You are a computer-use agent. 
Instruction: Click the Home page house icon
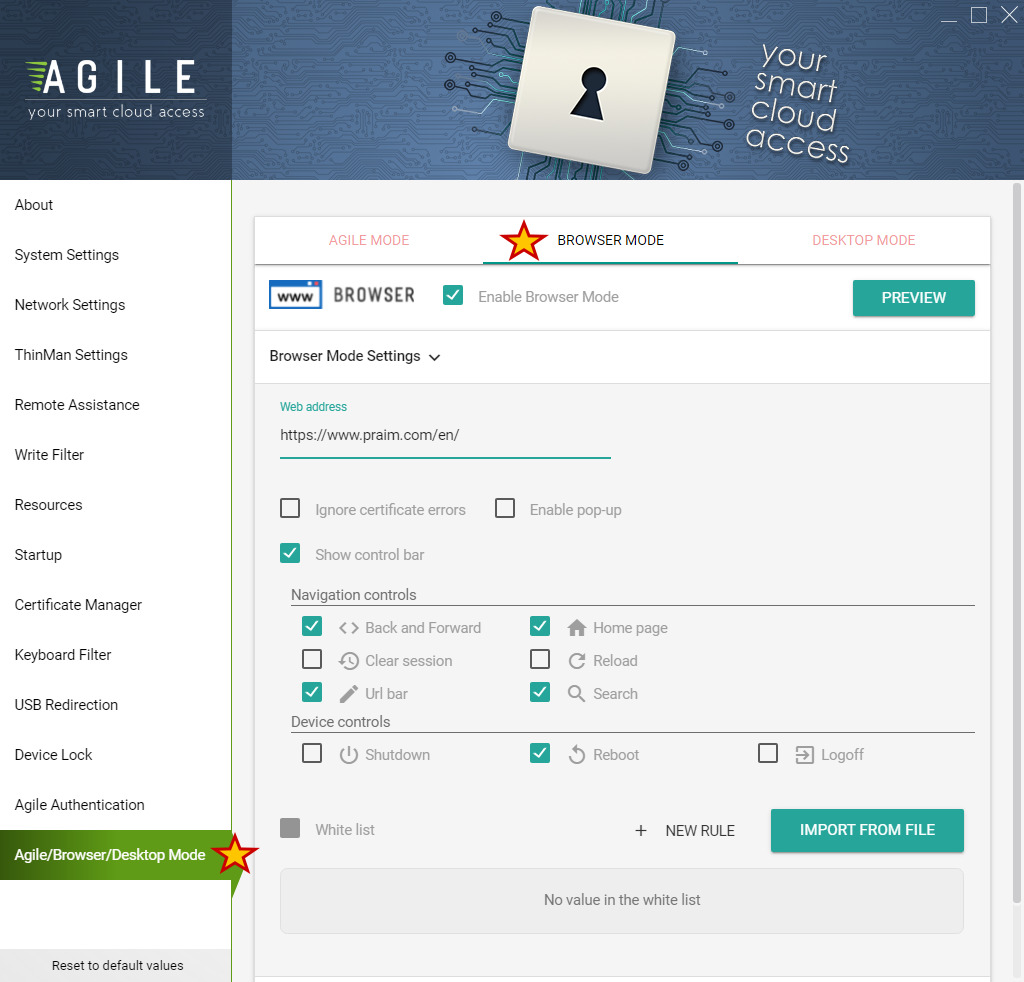tap(576, 628)
